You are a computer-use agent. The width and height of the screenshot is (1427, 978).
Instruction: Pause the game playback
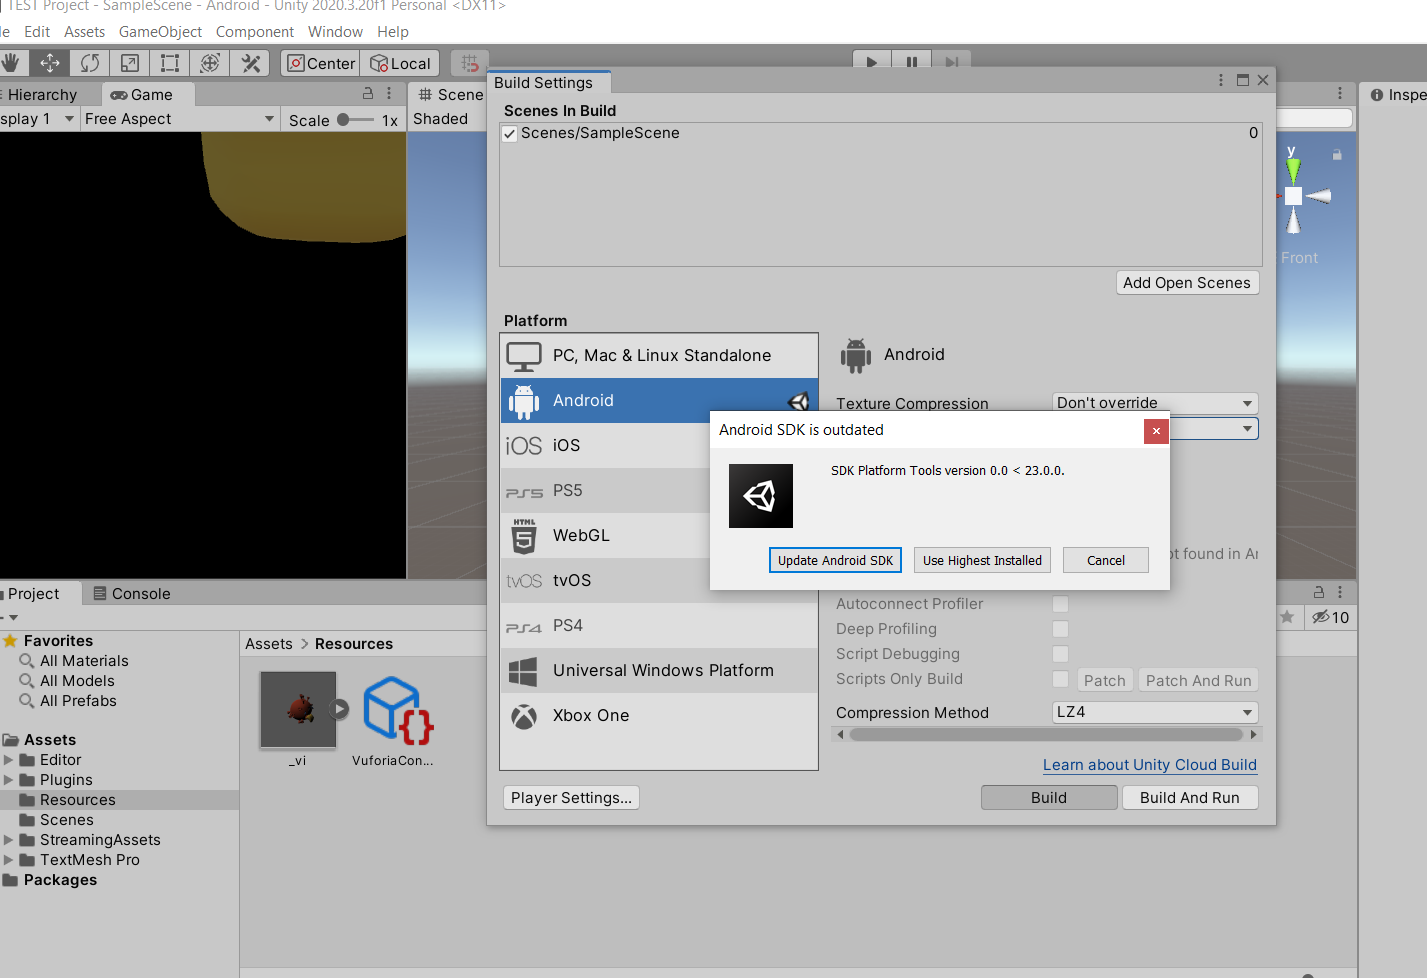tap(912, 61)
